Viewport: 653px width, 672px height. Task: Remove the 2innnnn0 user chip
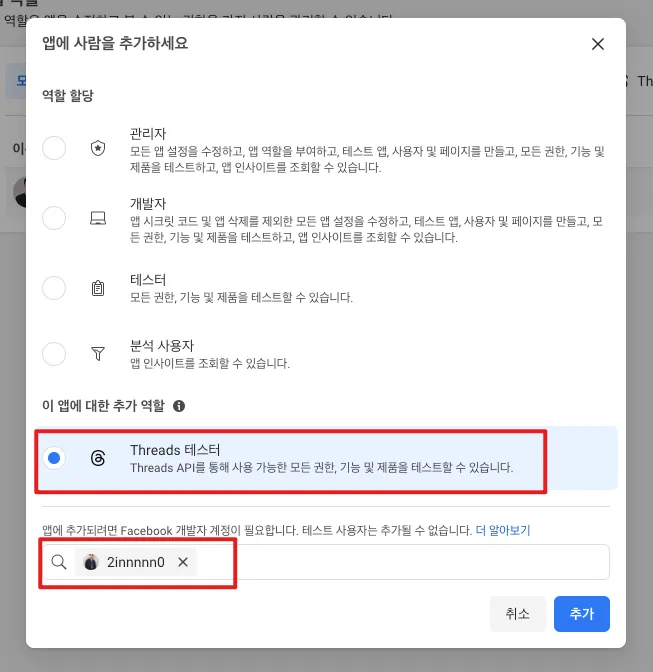[183, 562]
